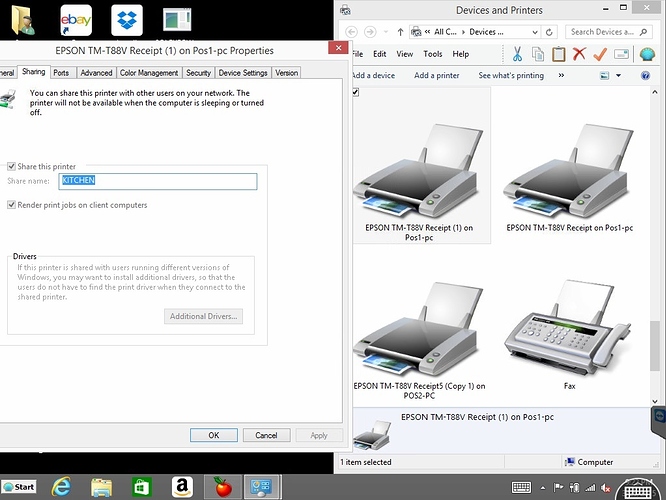Click the Windows Start button
Screen dimensions: 666x500
19,487
